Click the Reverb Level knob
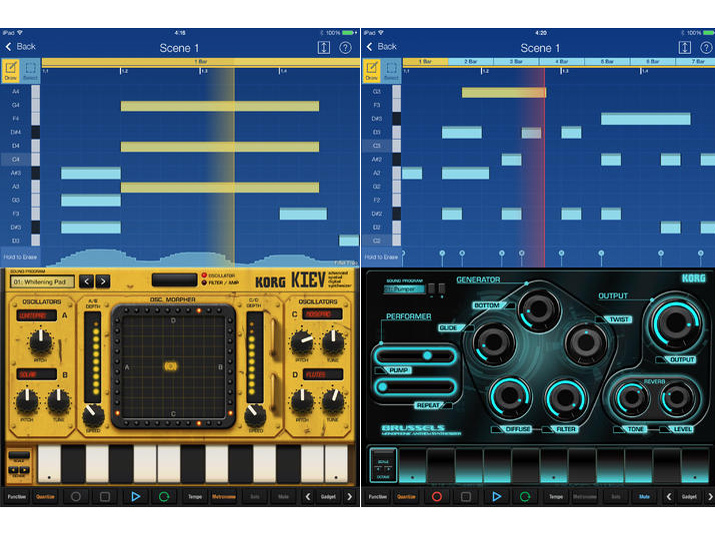The image size is (715, 536). tap(677, 398)
